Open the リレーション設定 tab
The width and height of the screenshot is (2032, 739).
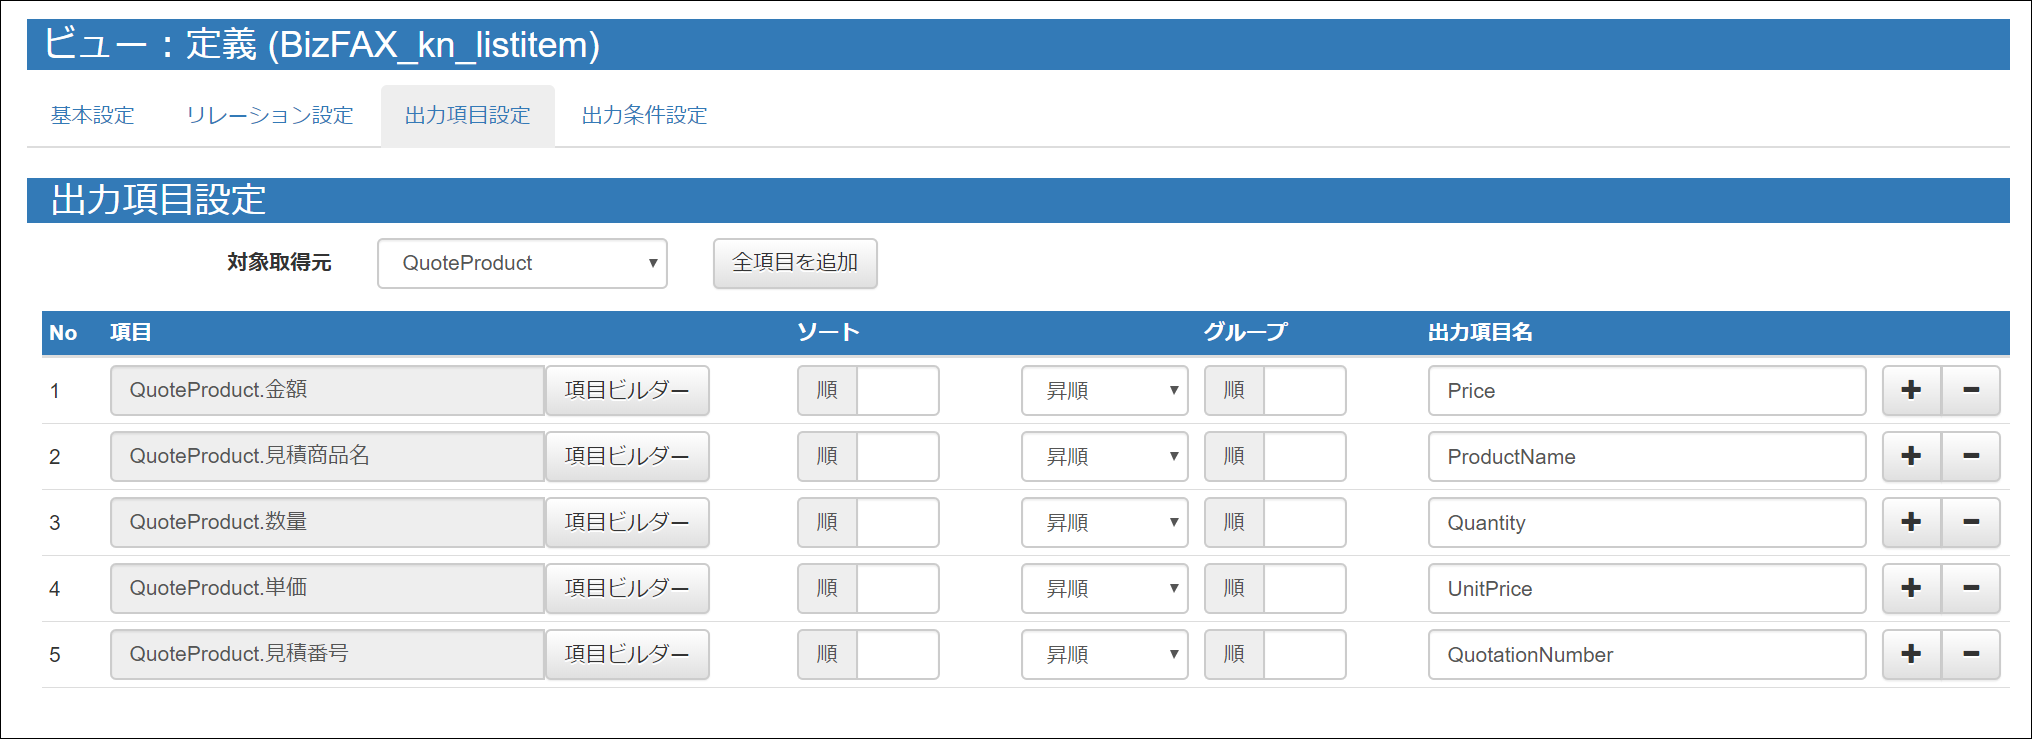pos(269,116)
